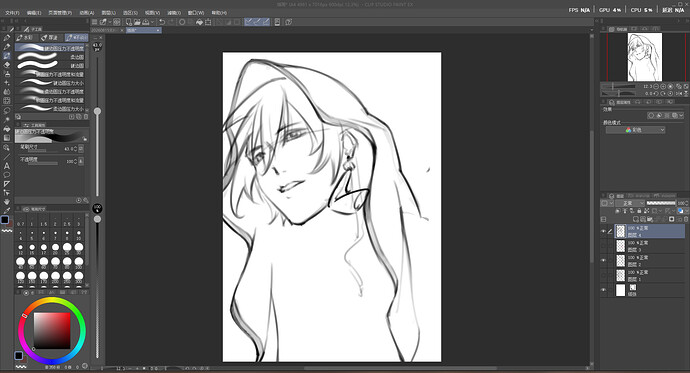Select the Decoration sparkle tool

[x=7, y=83]
